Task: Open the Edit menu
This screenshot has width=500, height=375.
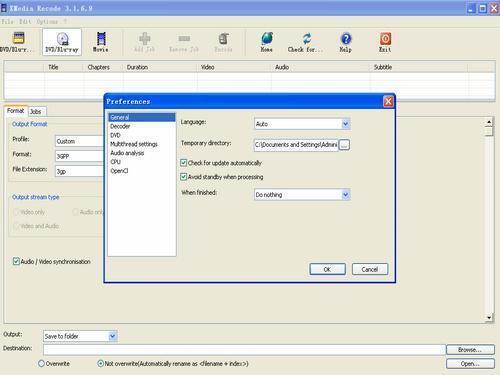Action: [x=25, y=22]
